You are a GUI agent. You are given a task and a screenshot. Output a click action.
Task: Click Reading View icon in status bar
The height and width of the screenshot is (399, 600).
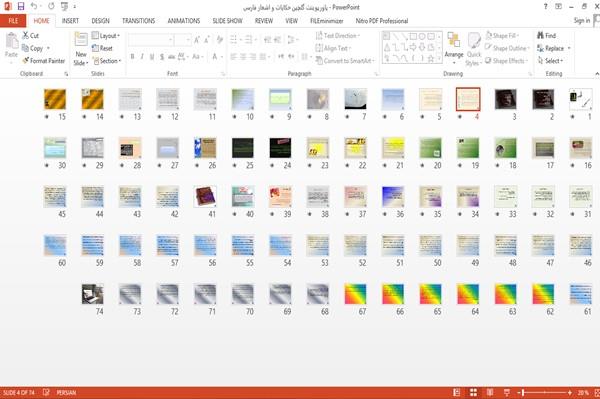coord(490,392)
